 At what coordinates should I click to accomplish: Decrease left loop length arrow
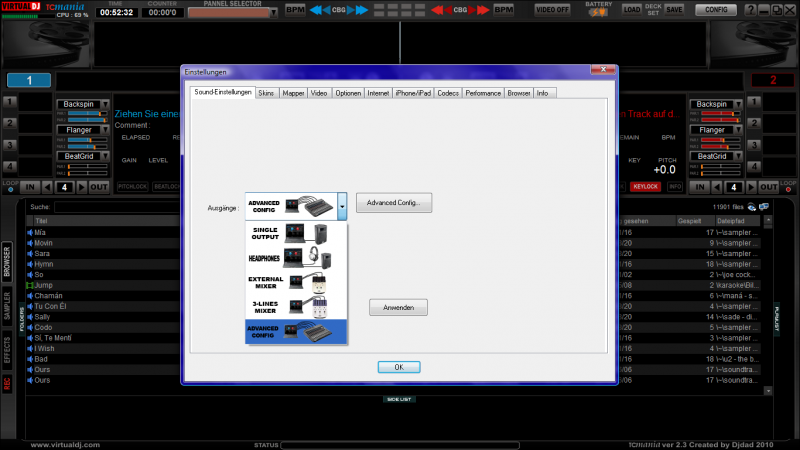47,187
